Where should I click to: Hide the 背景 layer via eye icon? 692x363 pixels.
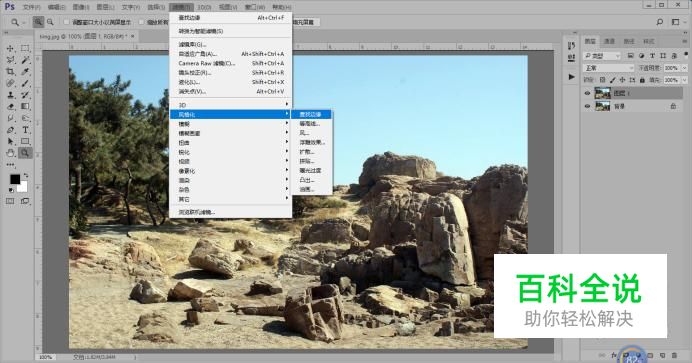click(587, 106)
